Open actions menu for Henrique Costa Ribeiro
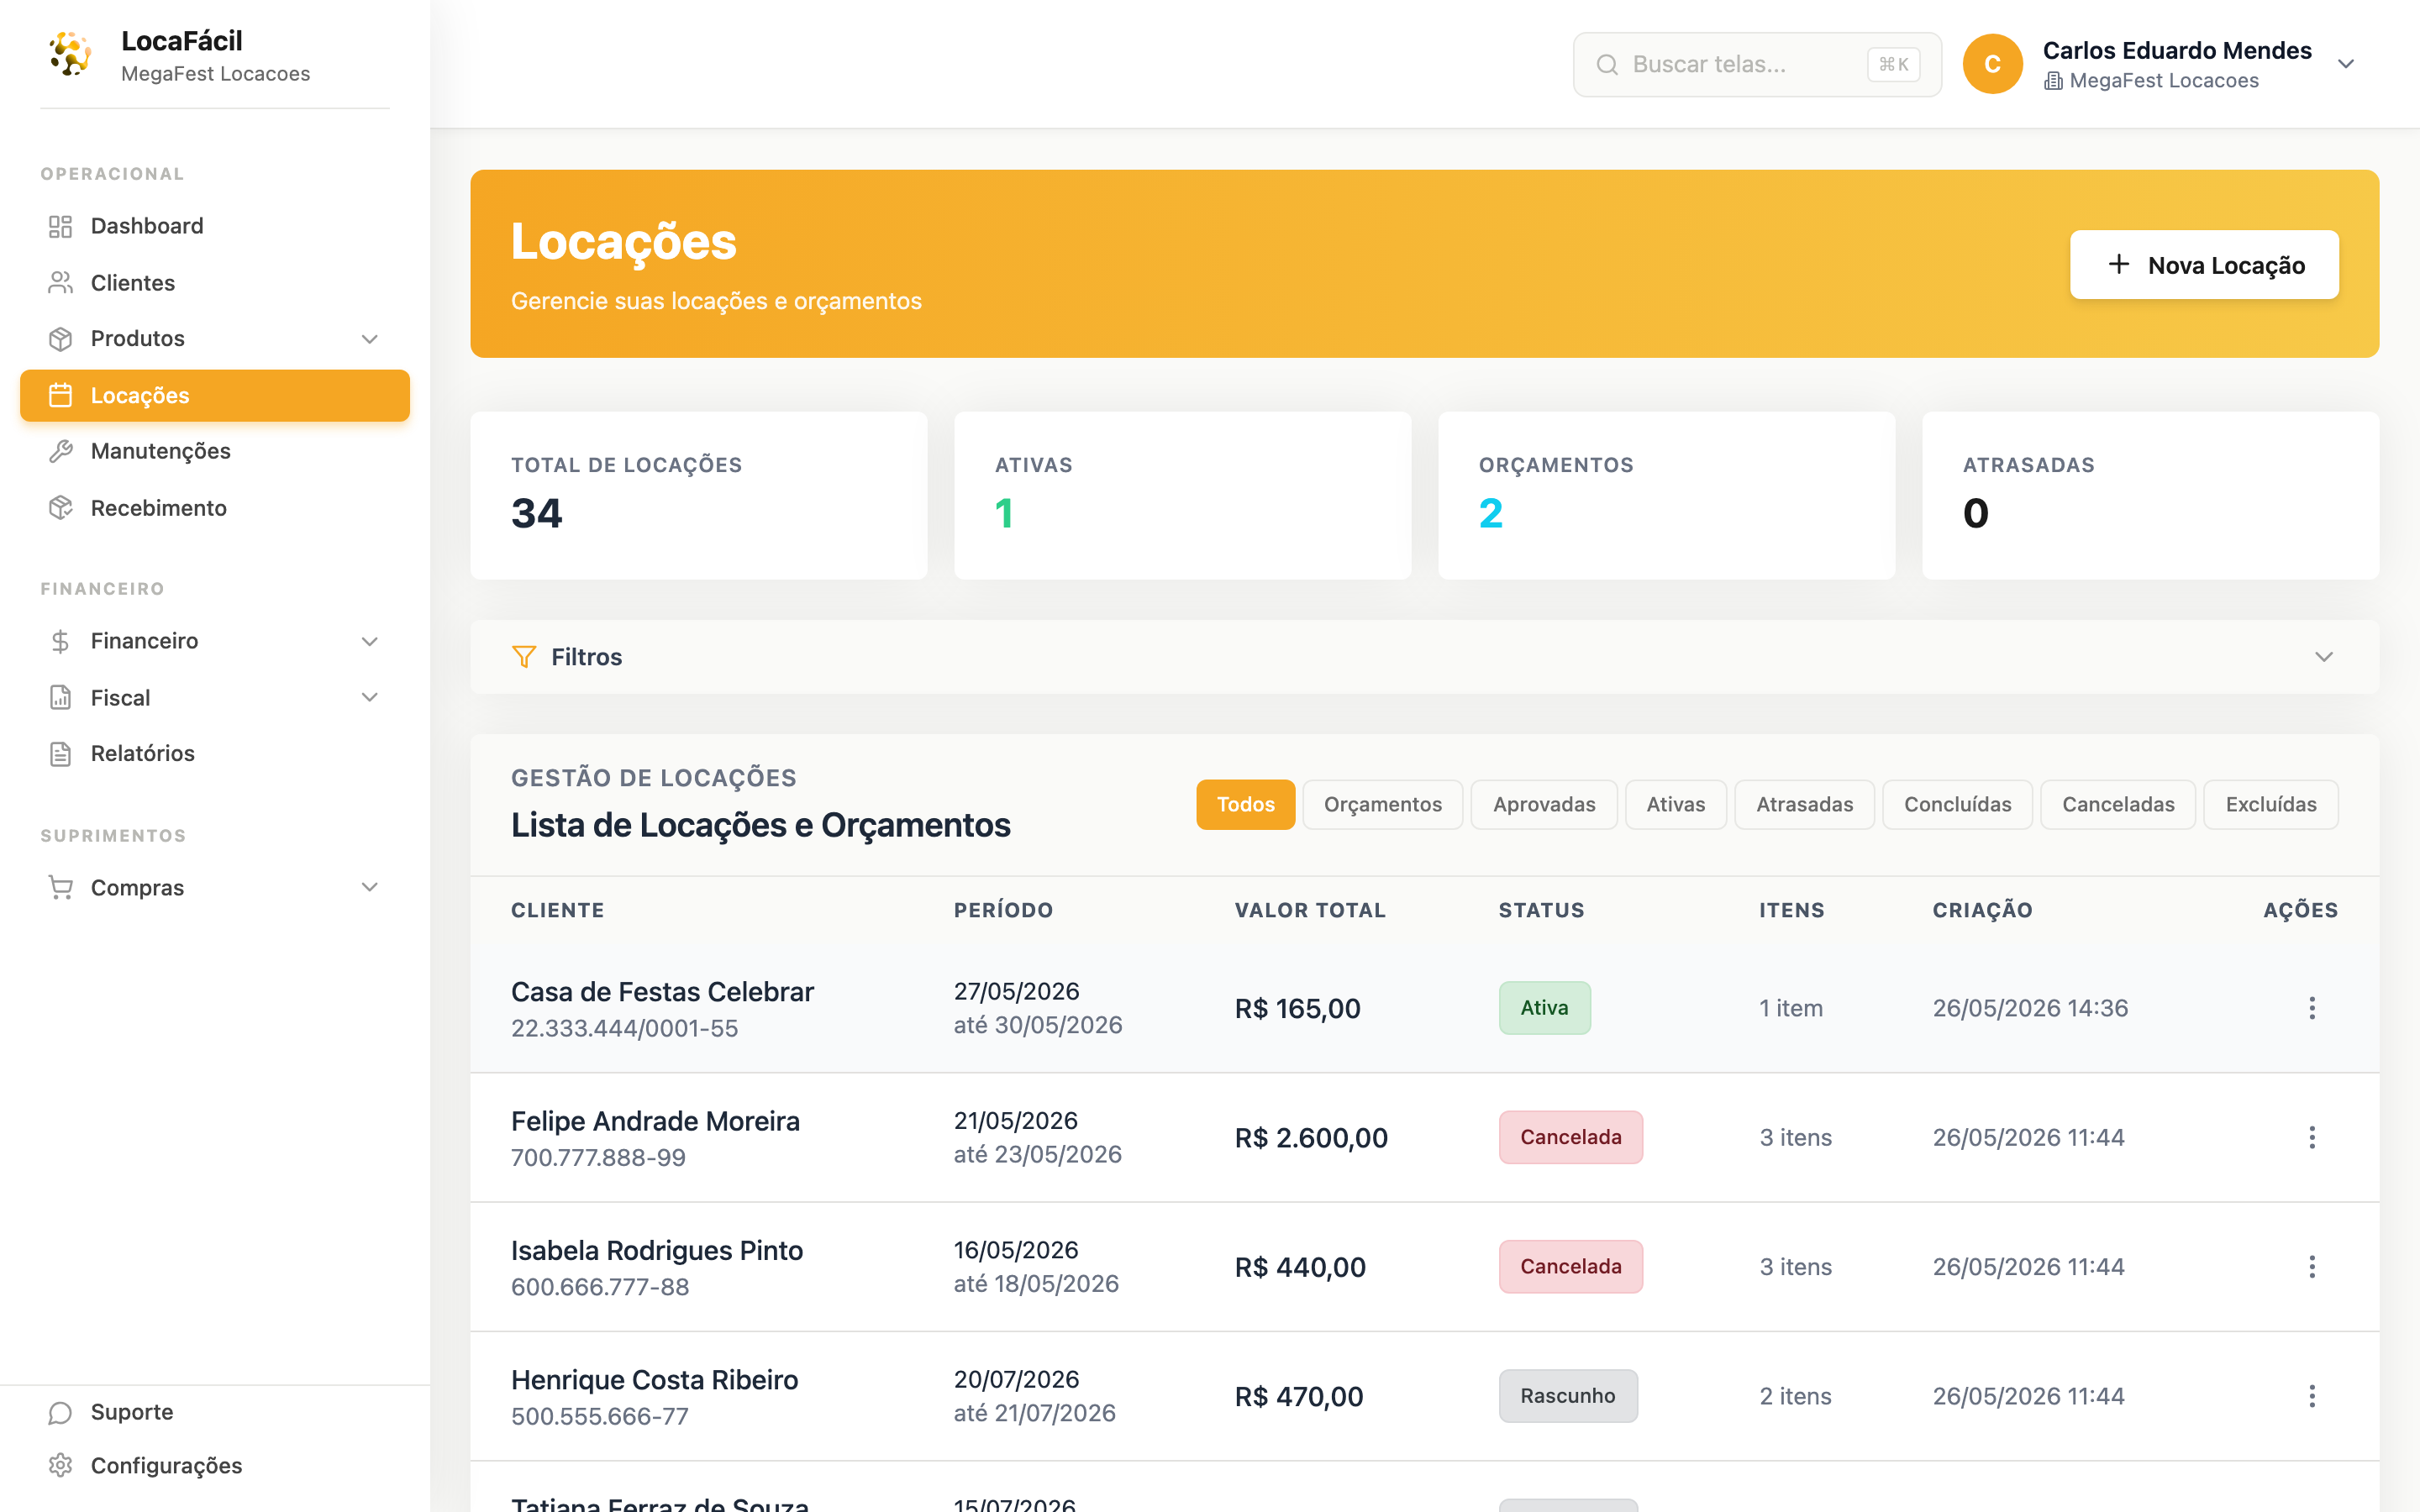 [x=2312, y=1396]
